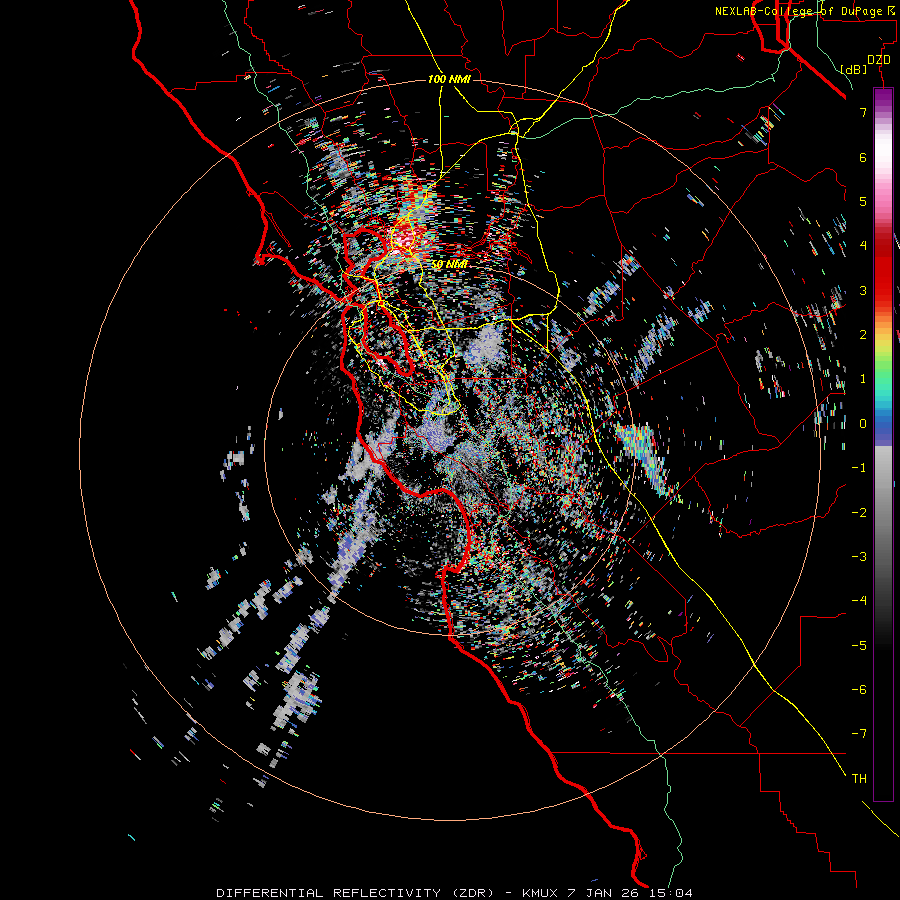
Task: Click the TH threshold label on the scale
Action: coord(859,778)
